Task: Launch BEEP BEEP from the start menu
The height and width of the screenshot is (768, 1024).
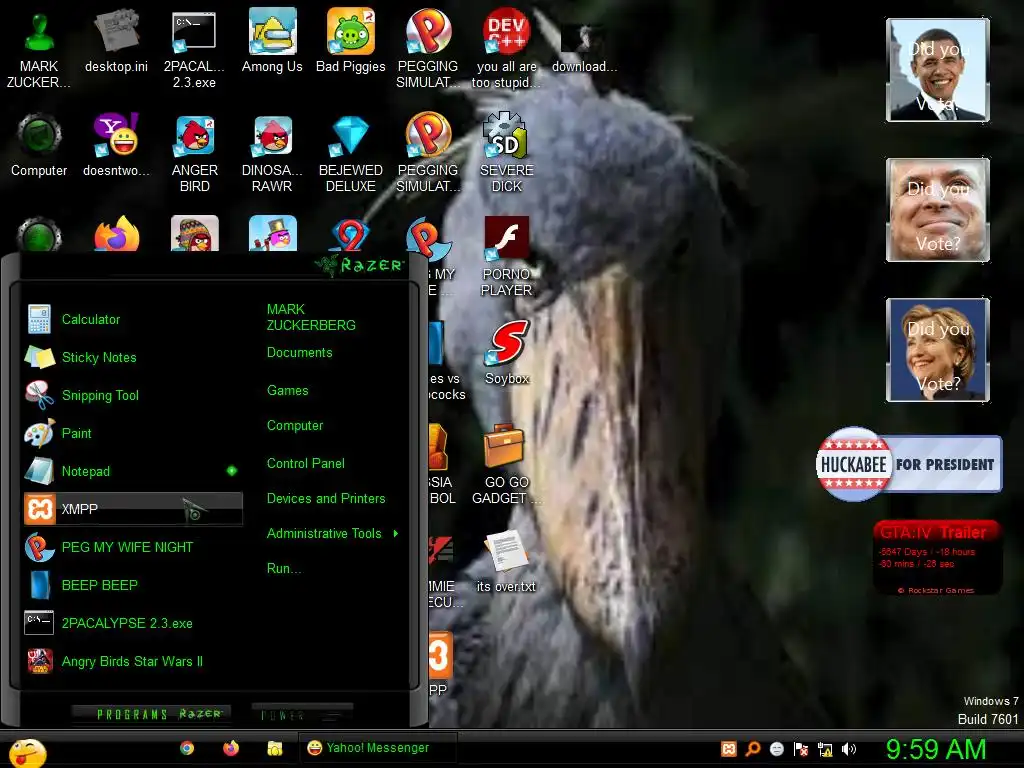Action: (133, 585)
